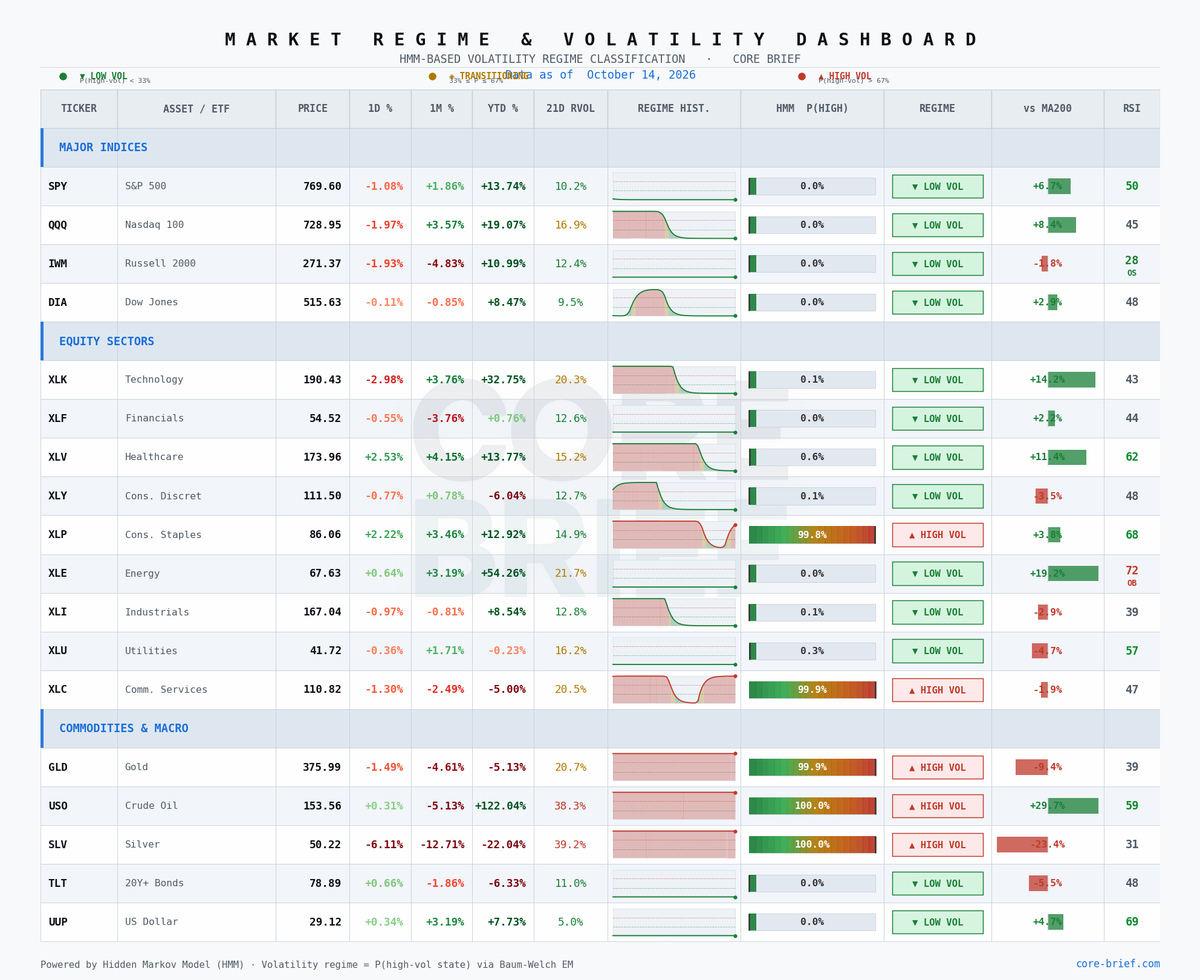
Task: Click the GLD HIGH VOL regime badge
Action: [x=938, y=767]
